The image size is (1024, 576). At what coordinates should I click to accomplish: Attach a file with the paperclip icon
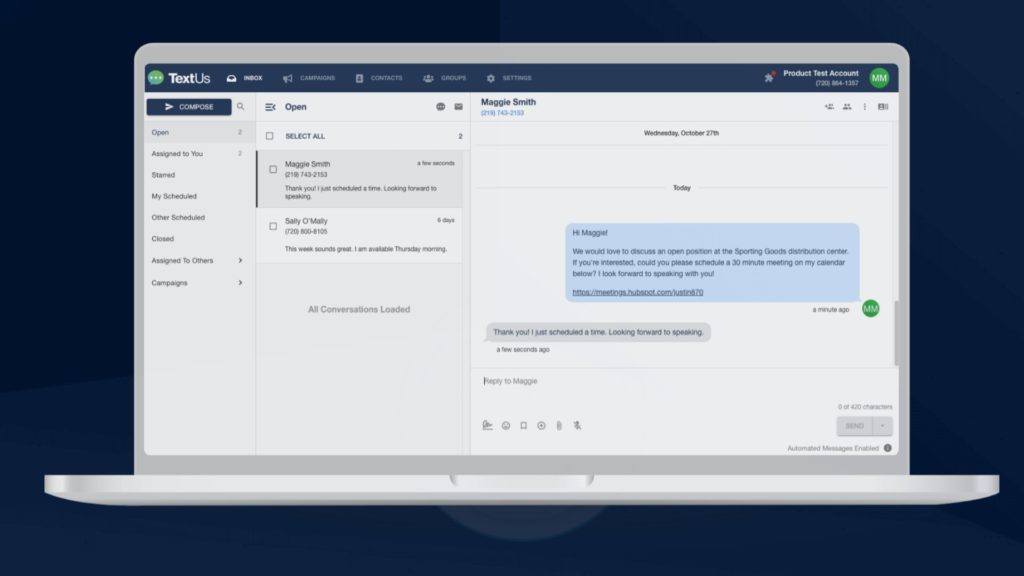coord(558,425)
